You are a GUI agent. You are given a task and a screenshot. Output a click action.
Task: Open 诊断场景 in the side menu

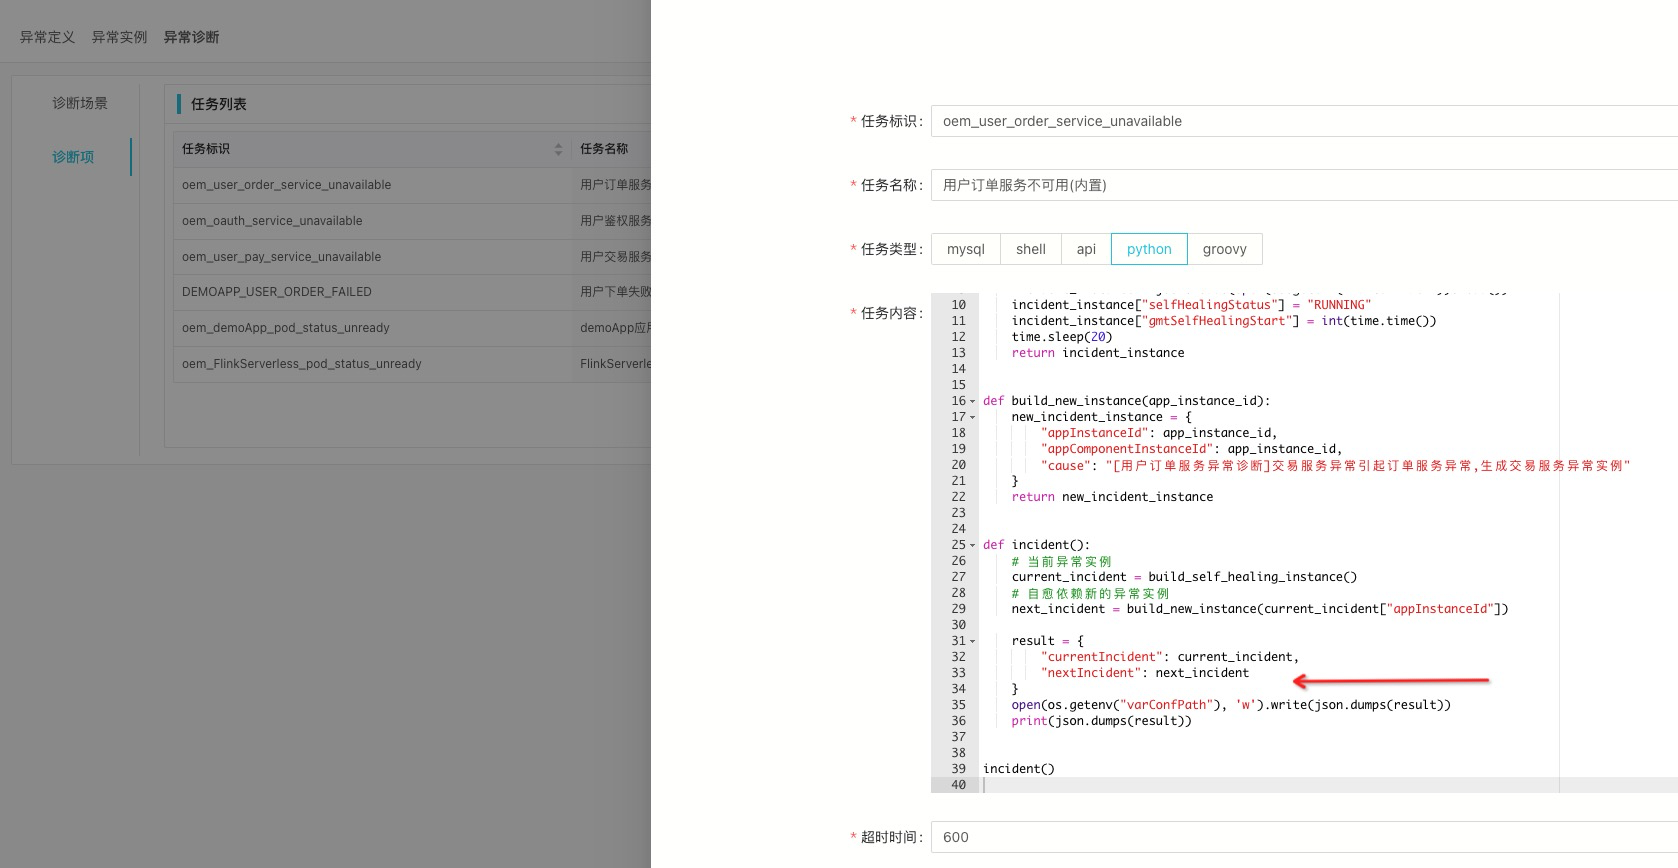pos(80,103)
